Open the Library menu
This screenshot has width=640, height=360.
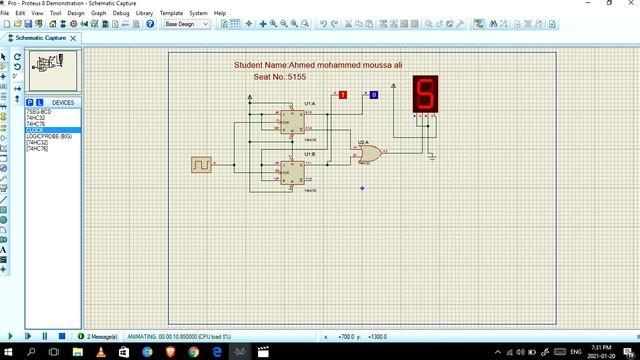tap(144, 13)
